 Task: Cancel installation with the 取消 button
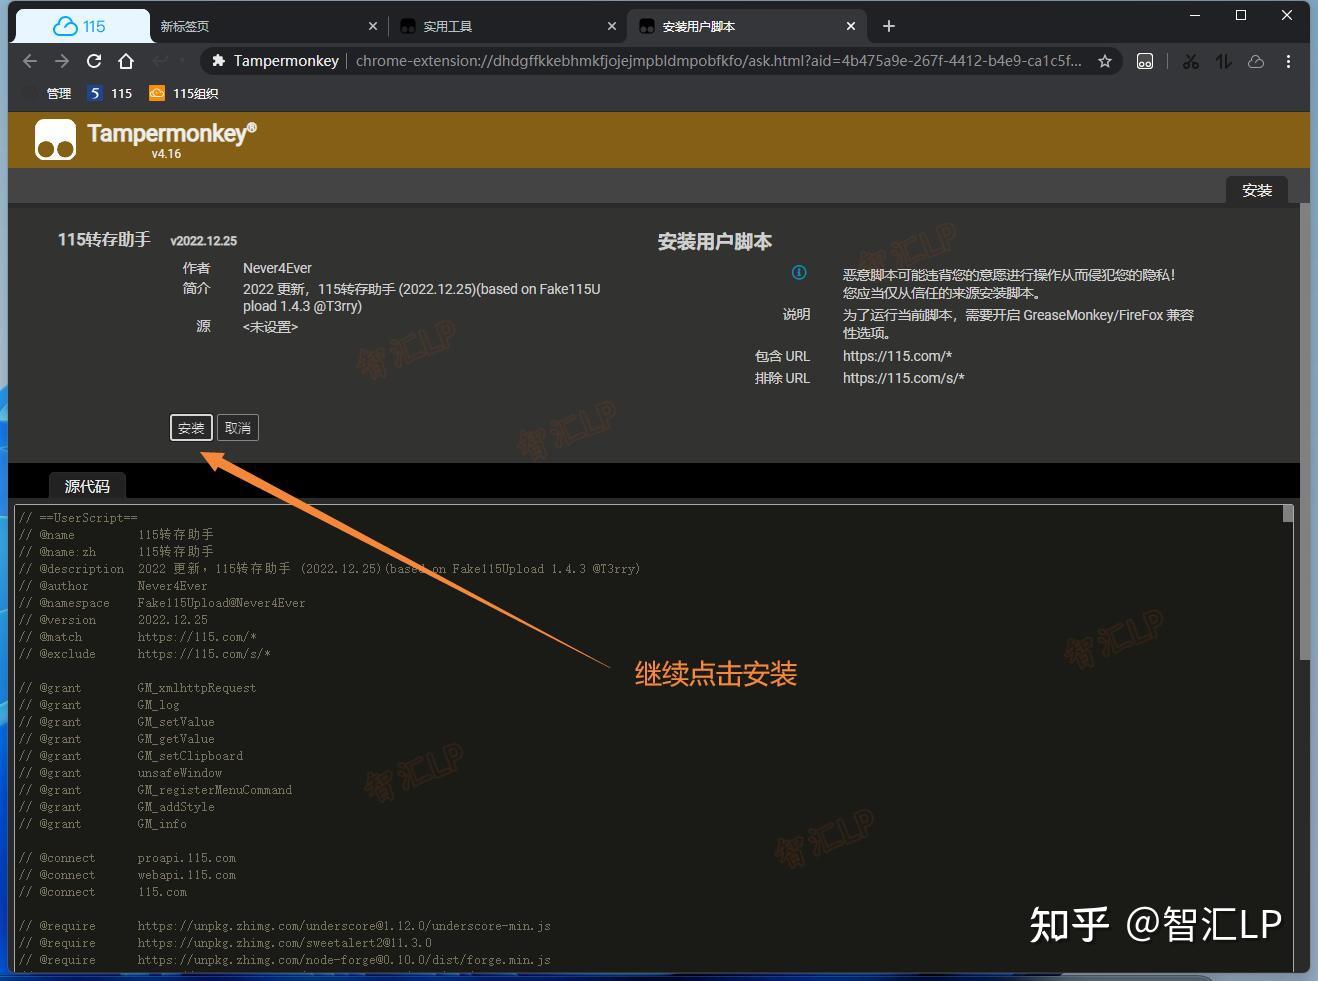click(x=237, y=427)
